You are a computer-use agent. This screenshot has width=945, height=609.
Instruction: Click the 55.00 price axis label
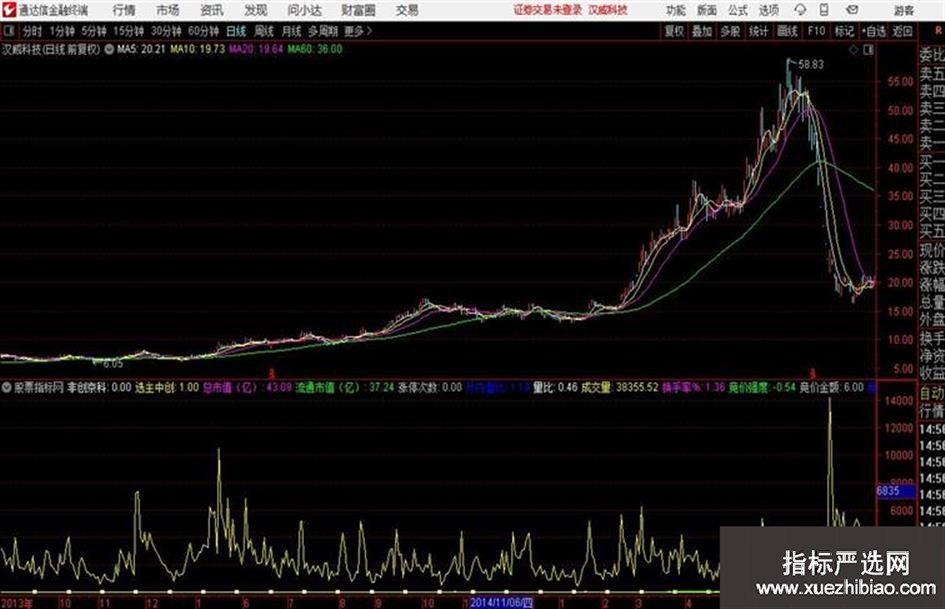900,81
